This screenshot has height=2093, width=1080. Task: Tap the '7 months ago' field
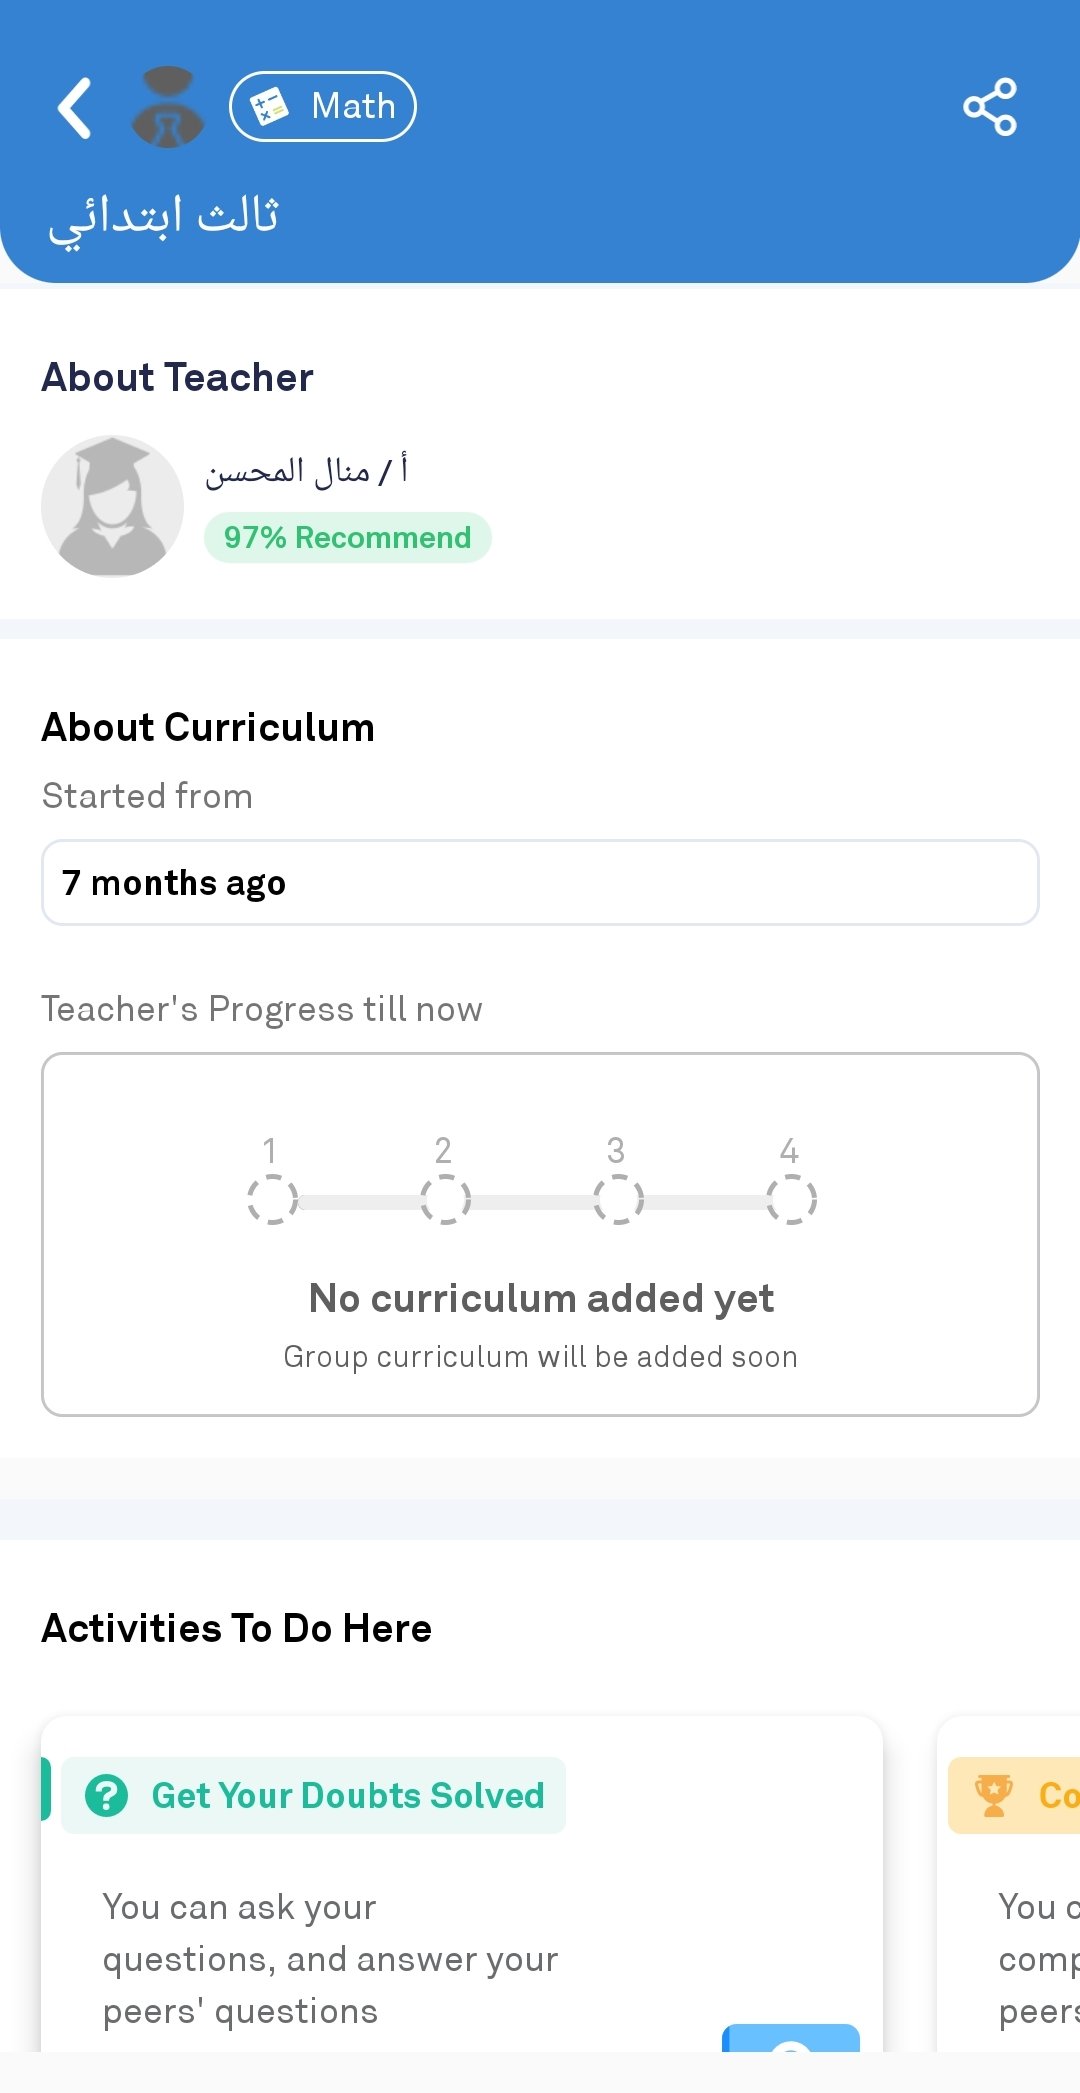(540, 883)
